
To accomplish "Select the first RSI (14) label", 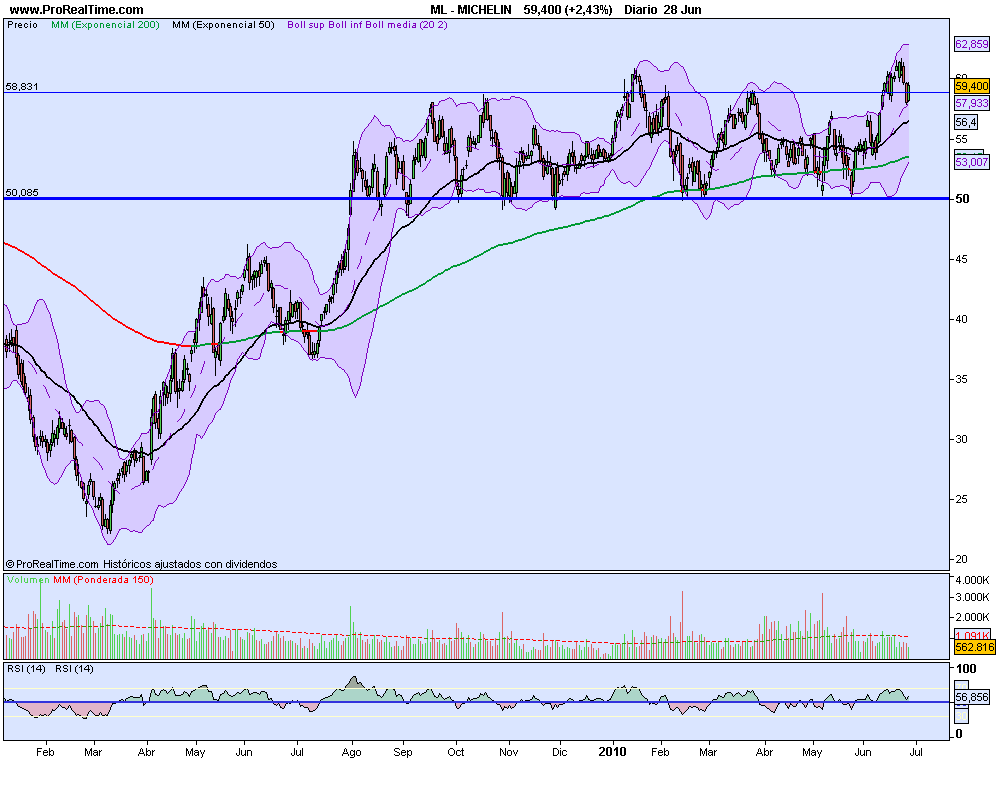I will click(26, 669).
